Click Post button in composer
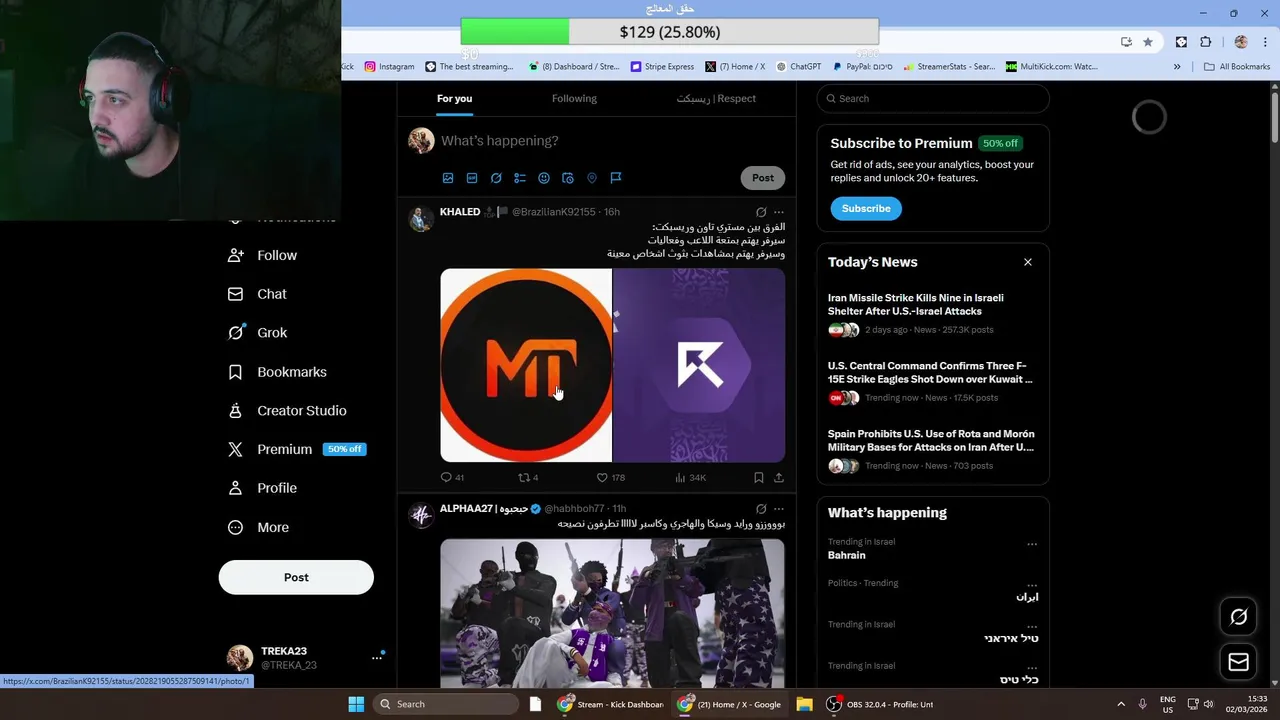 [763, 178]
